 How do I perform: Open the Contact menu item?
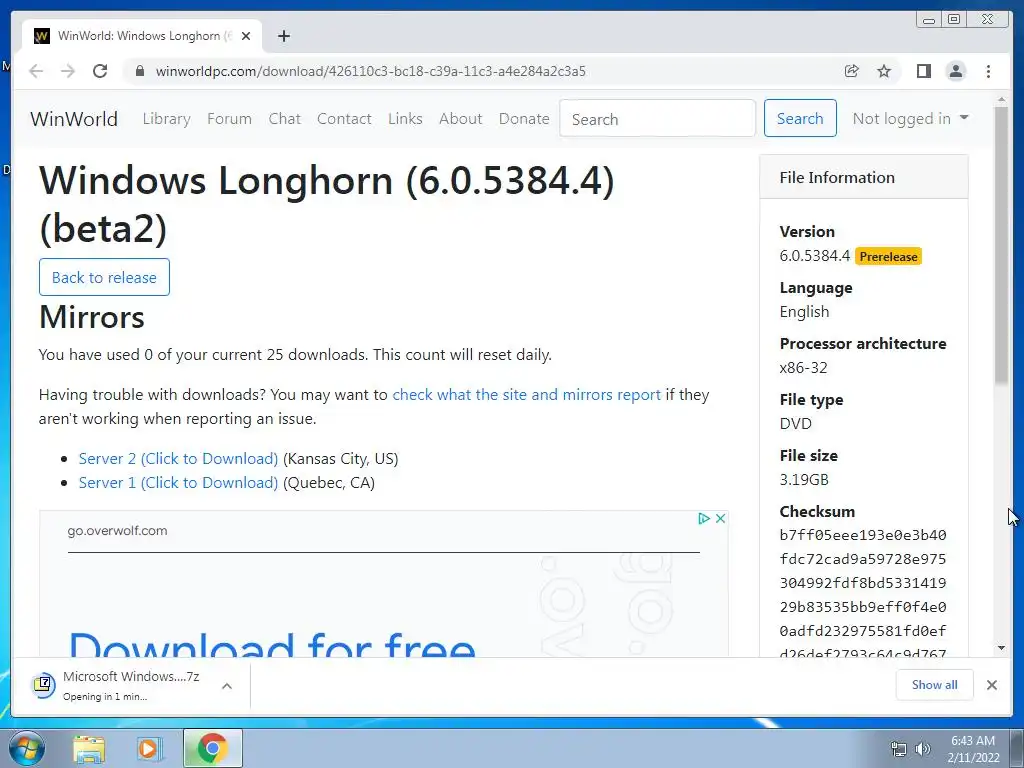tap(344, 119)
